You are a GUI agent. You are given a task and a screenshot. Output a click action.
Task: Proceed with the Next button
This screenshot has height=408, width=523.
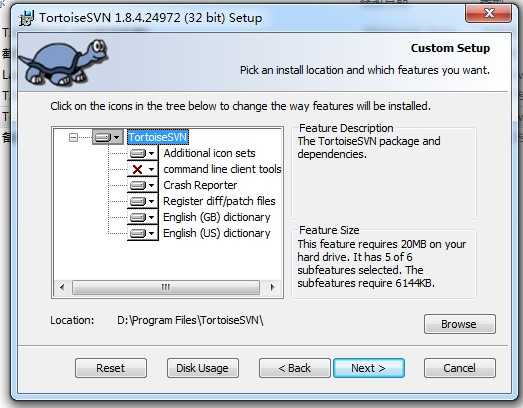click(369, 368)
